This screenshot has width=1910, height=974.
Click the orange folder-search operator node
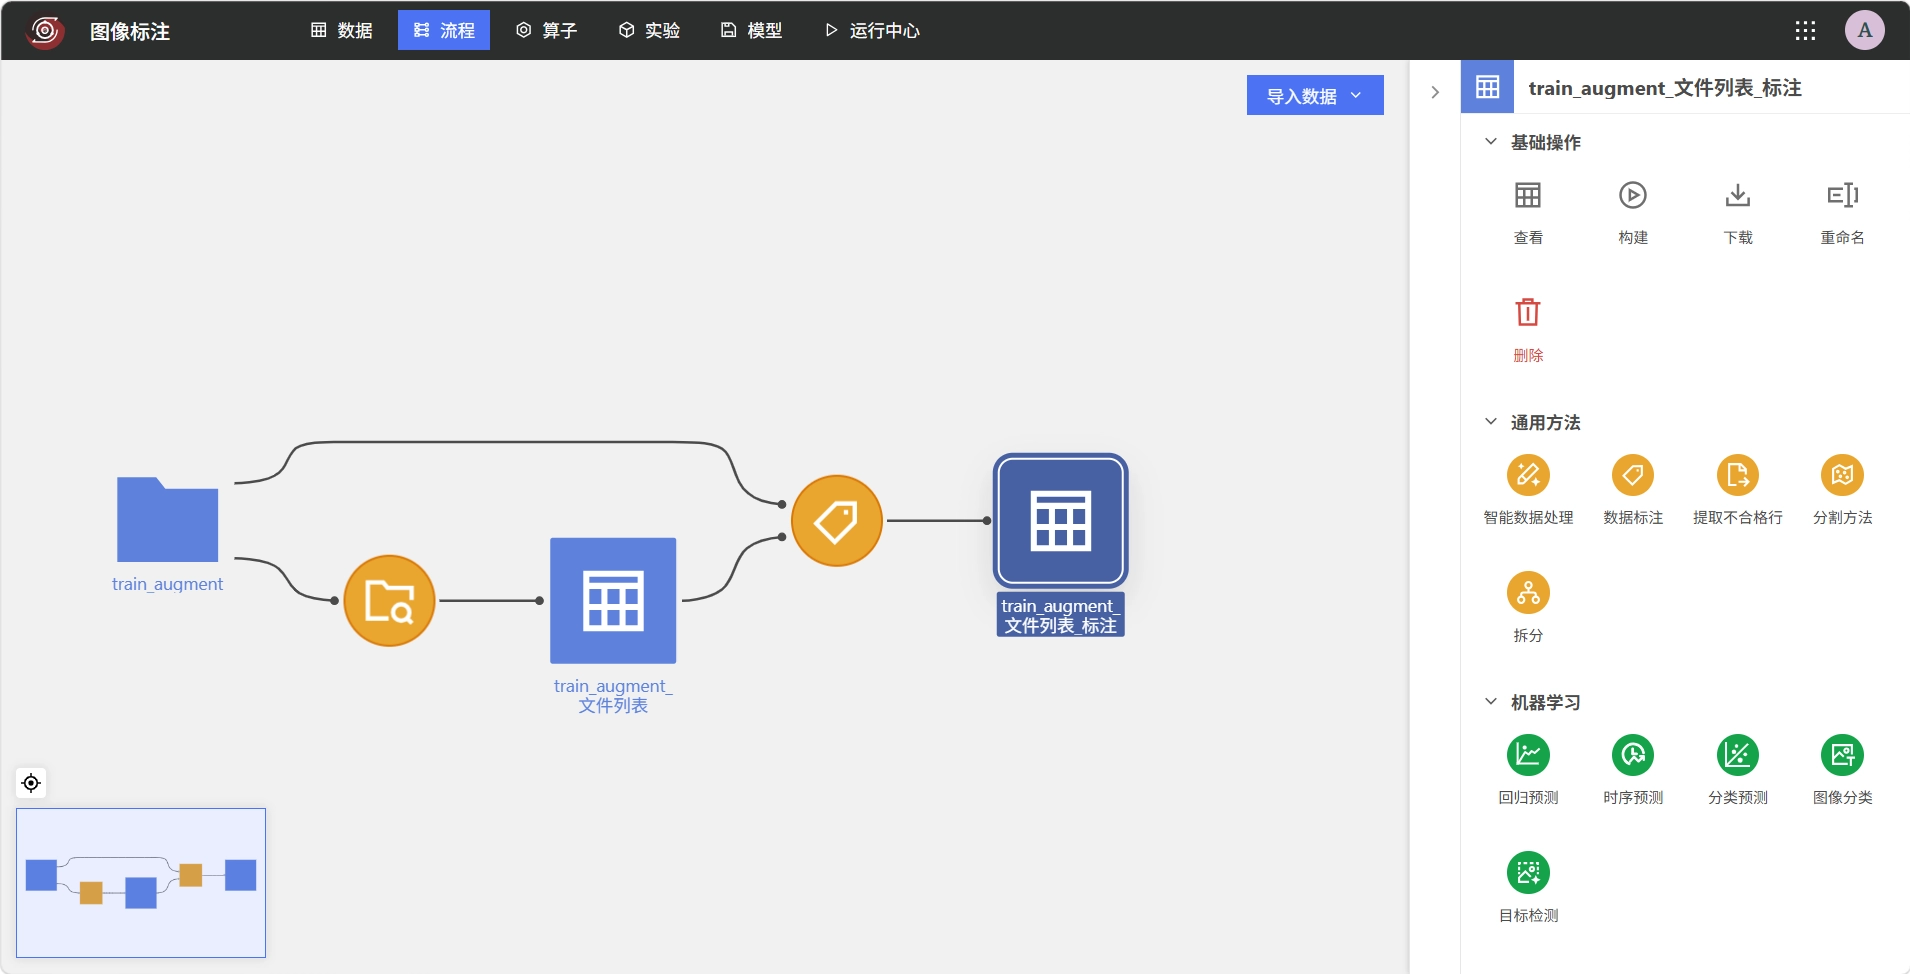click(389, 601)
